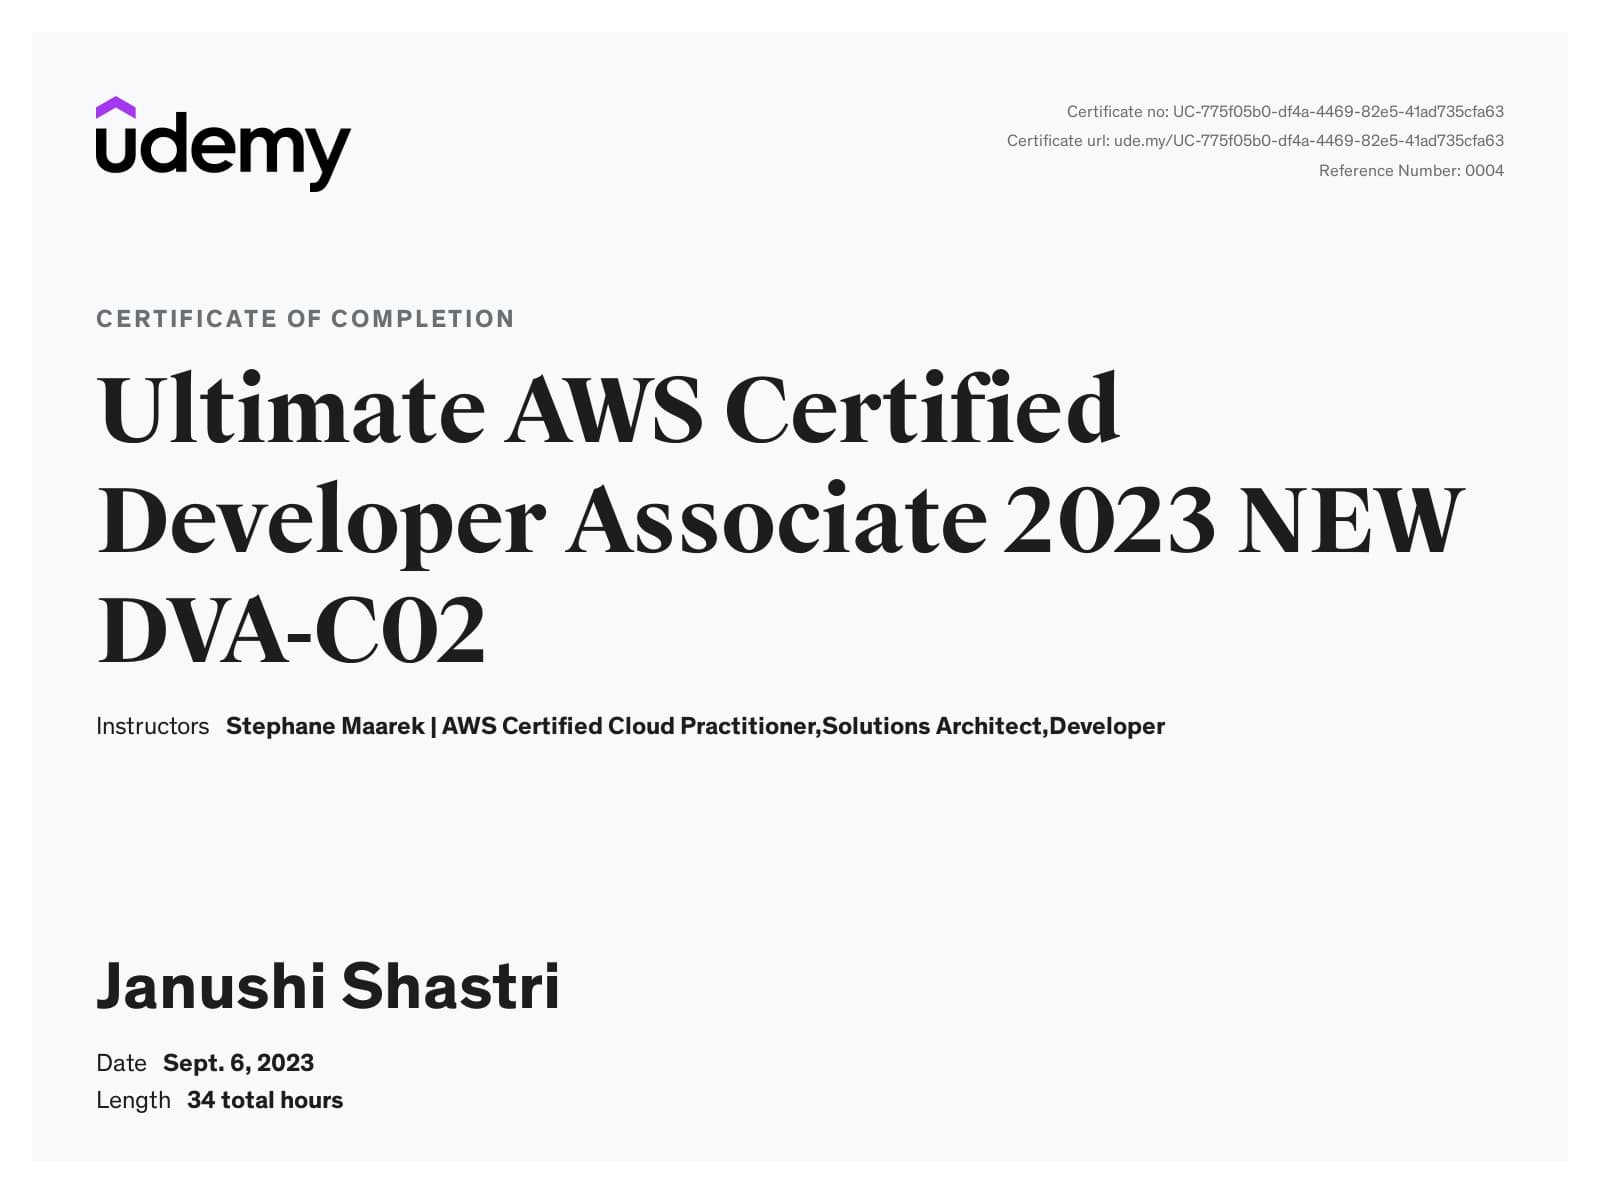
Task: Click the purple arch above the Udemy wordmark
Action: 117,105
